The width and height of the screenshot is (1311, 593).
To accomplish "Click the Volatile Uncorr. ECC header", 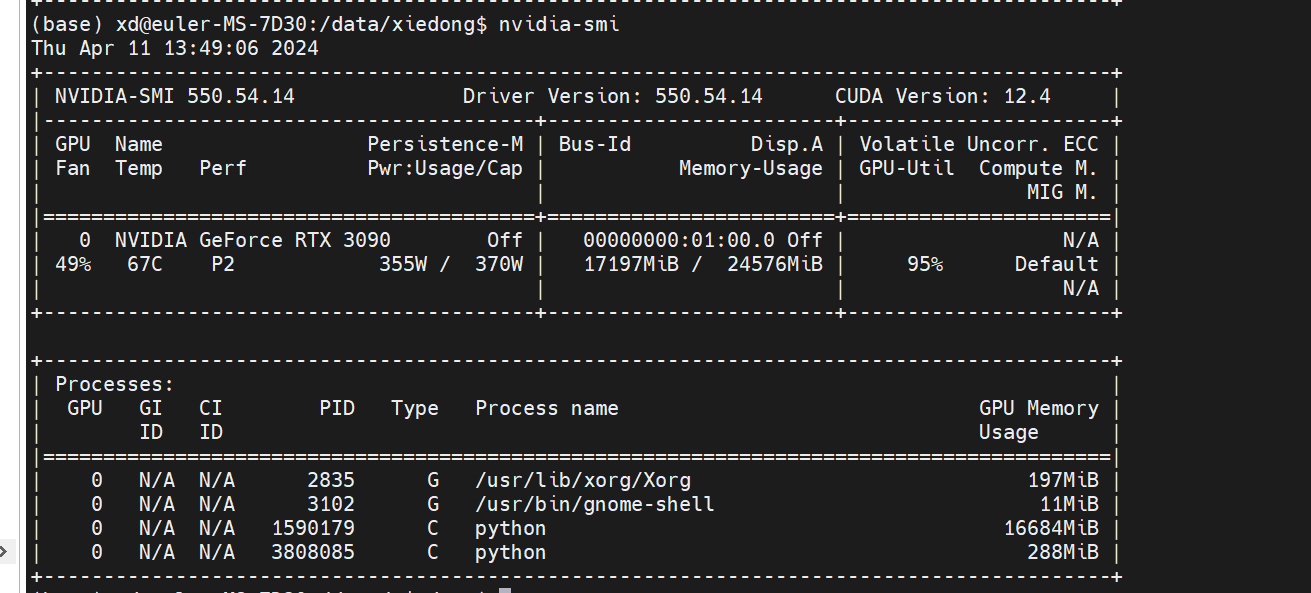I will click(979, 144).
